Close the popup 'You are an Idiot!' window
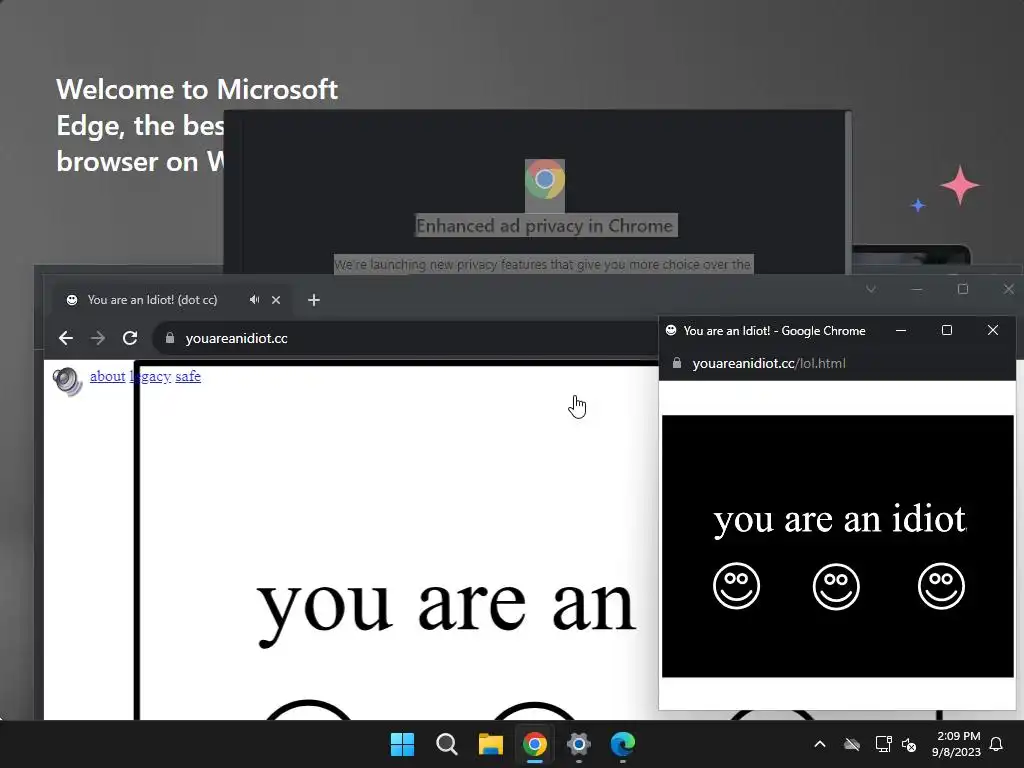1024x768 pixels. click(x=993, y=330)
